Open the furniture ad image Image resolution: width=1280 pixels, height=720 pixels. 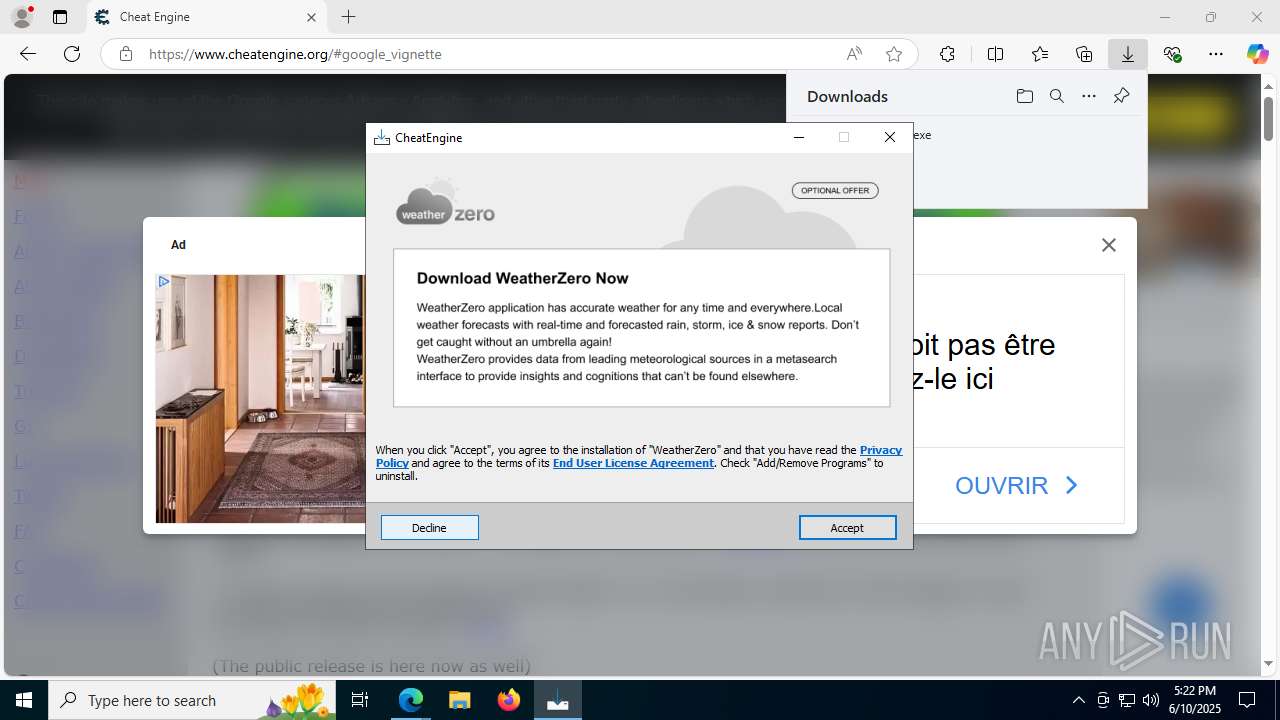pyautogui.click(x=261, y=399)
